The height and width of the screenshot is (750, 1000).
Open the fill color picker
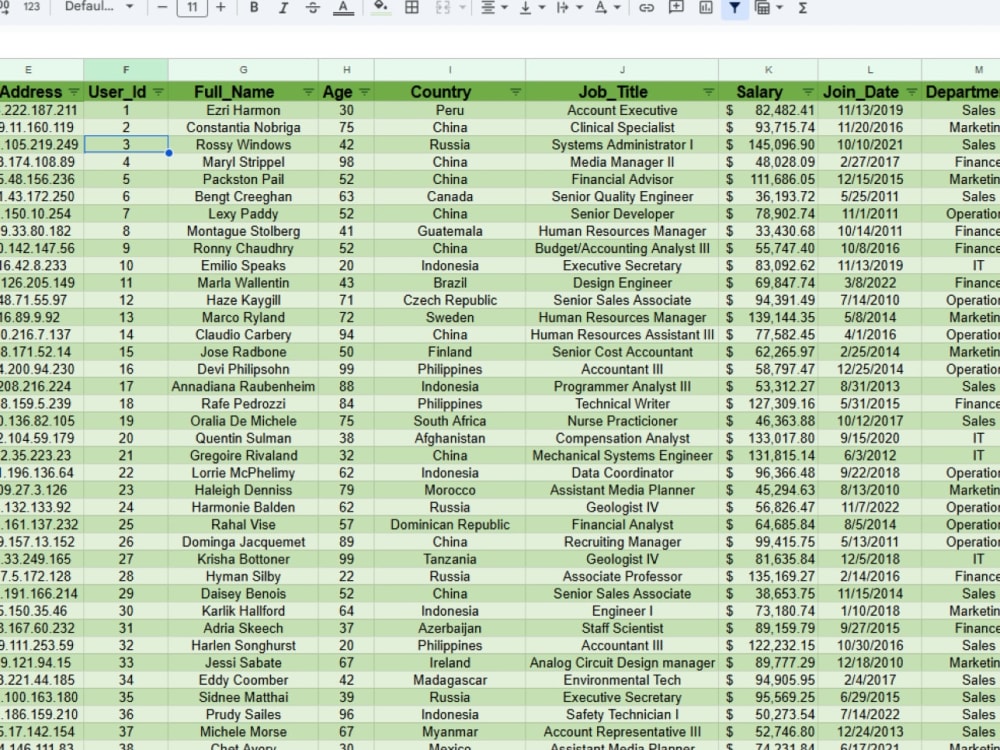pos(381,8)
